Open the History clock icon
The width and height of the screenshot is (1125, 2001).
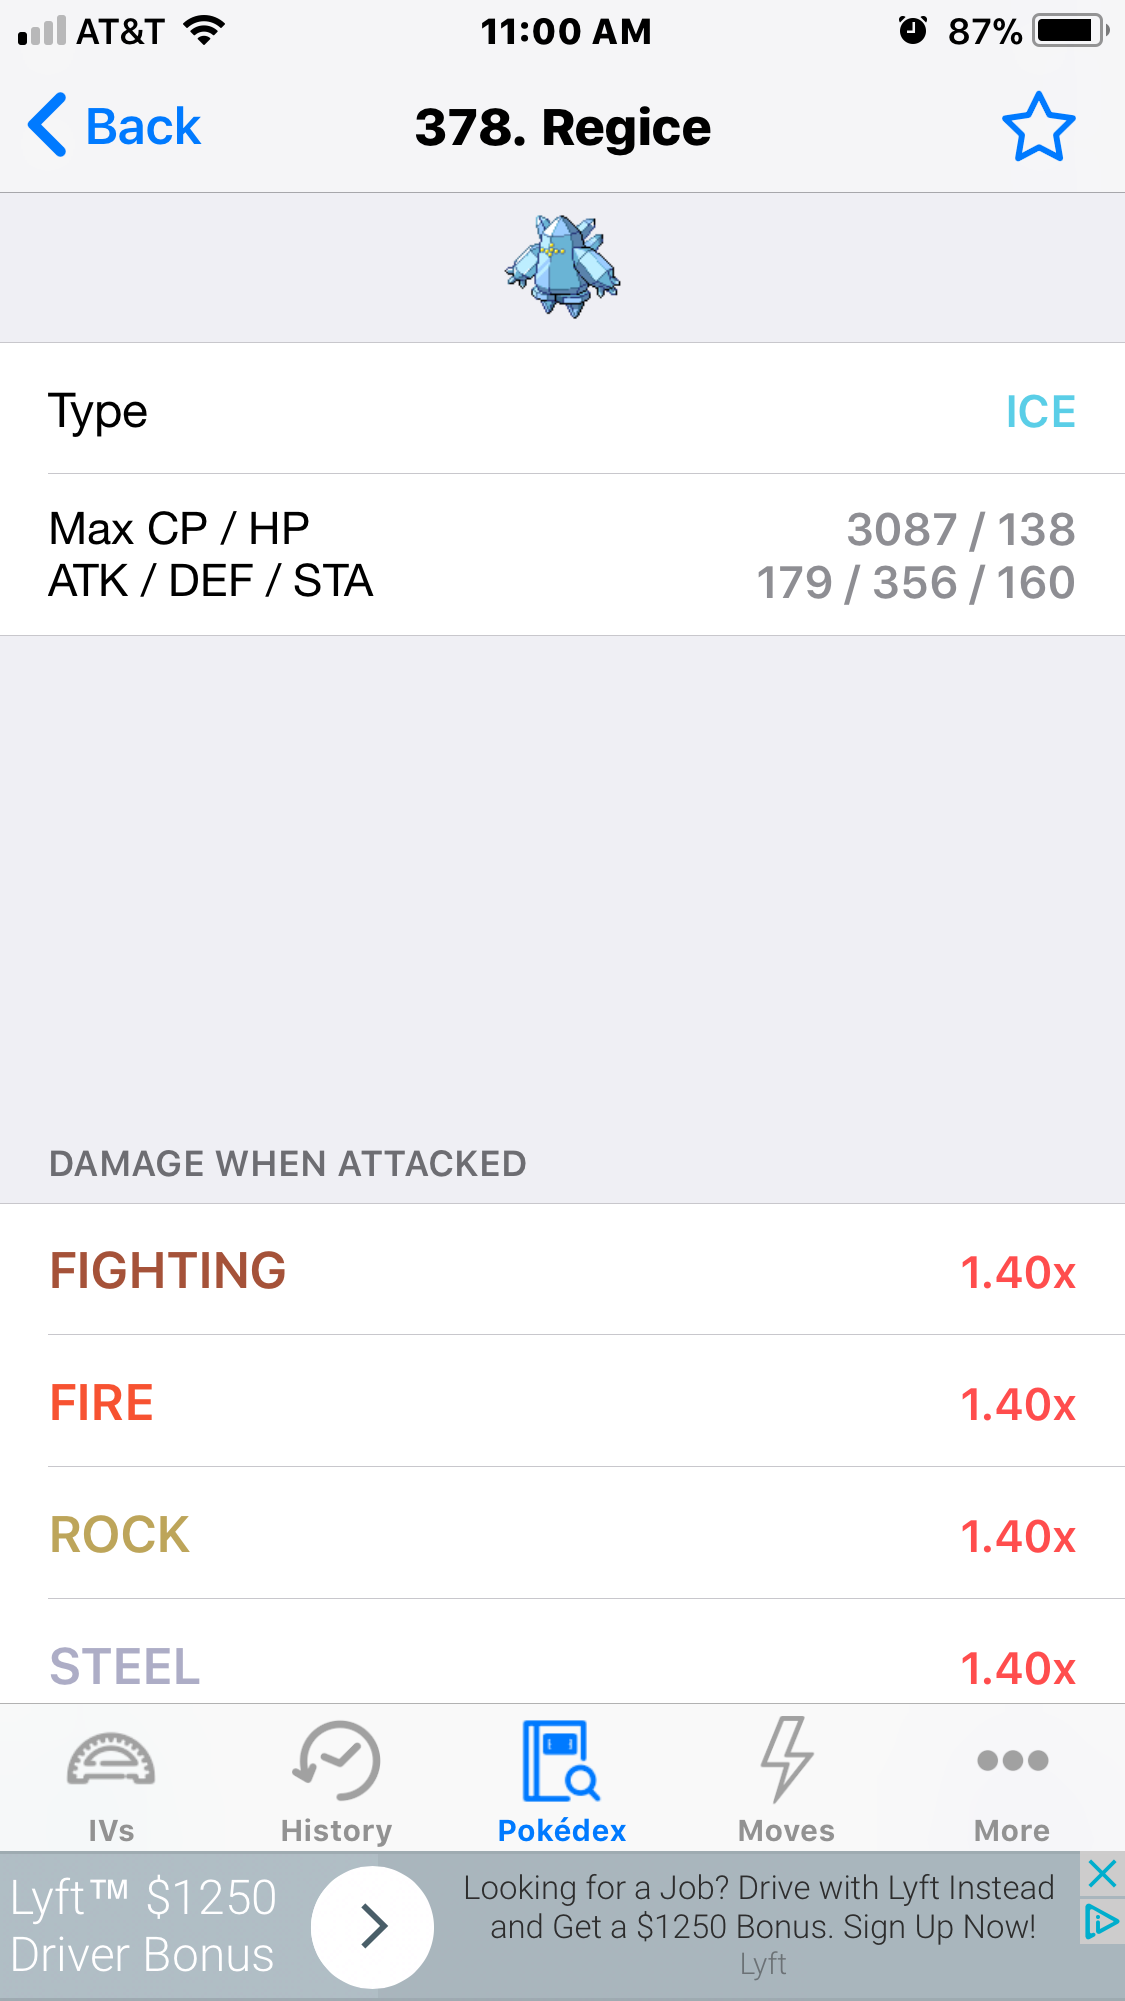click(x=336, y=1760)
